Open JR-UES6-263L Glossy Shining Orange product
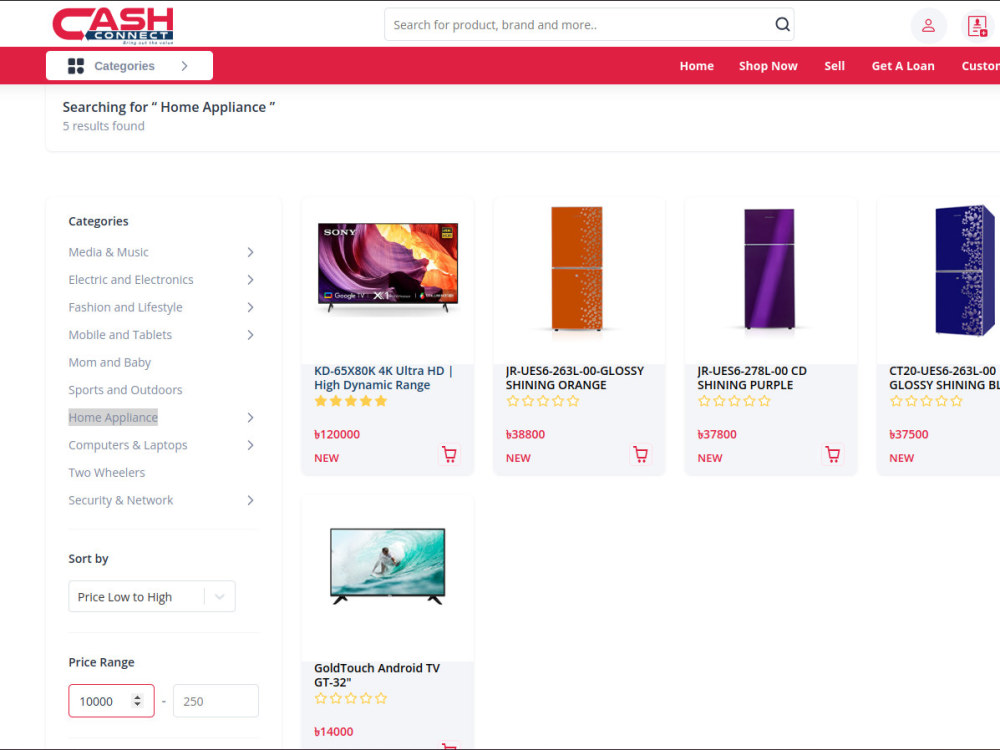The height and width of the screenshot is (750, 1000). [x=575, y=378]
